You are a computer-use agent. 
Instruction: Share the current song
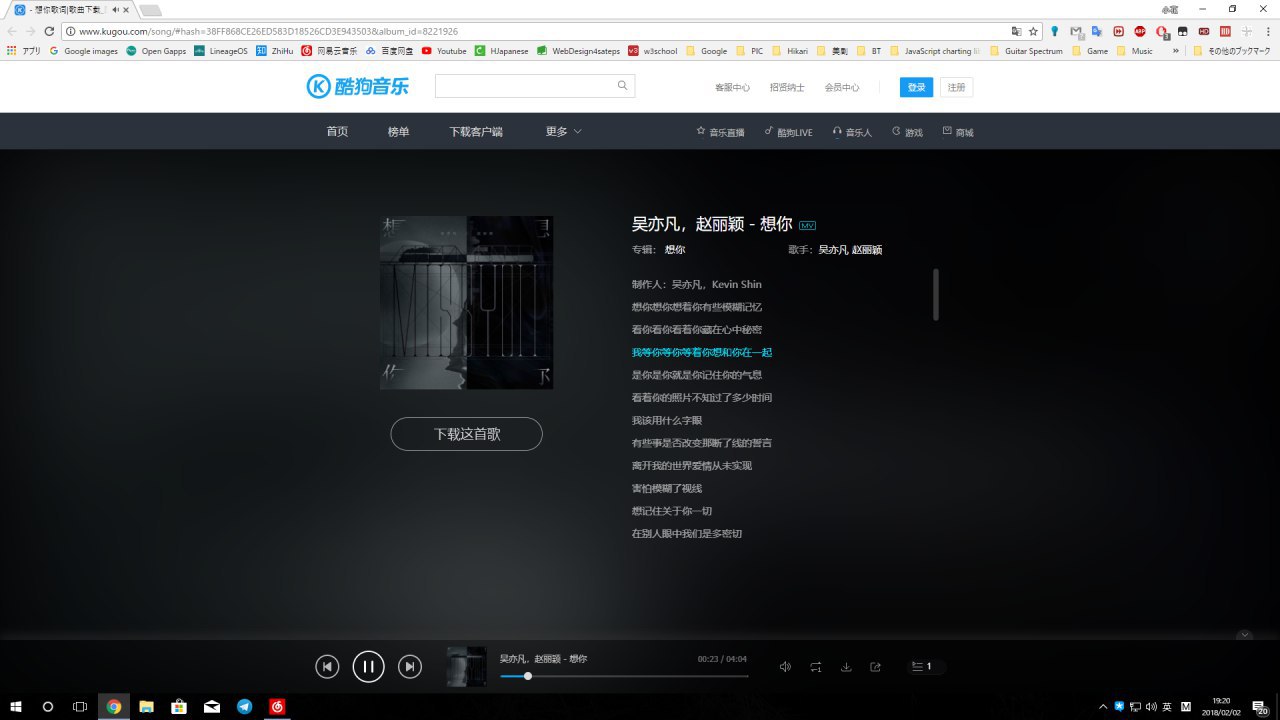(876, 667)
